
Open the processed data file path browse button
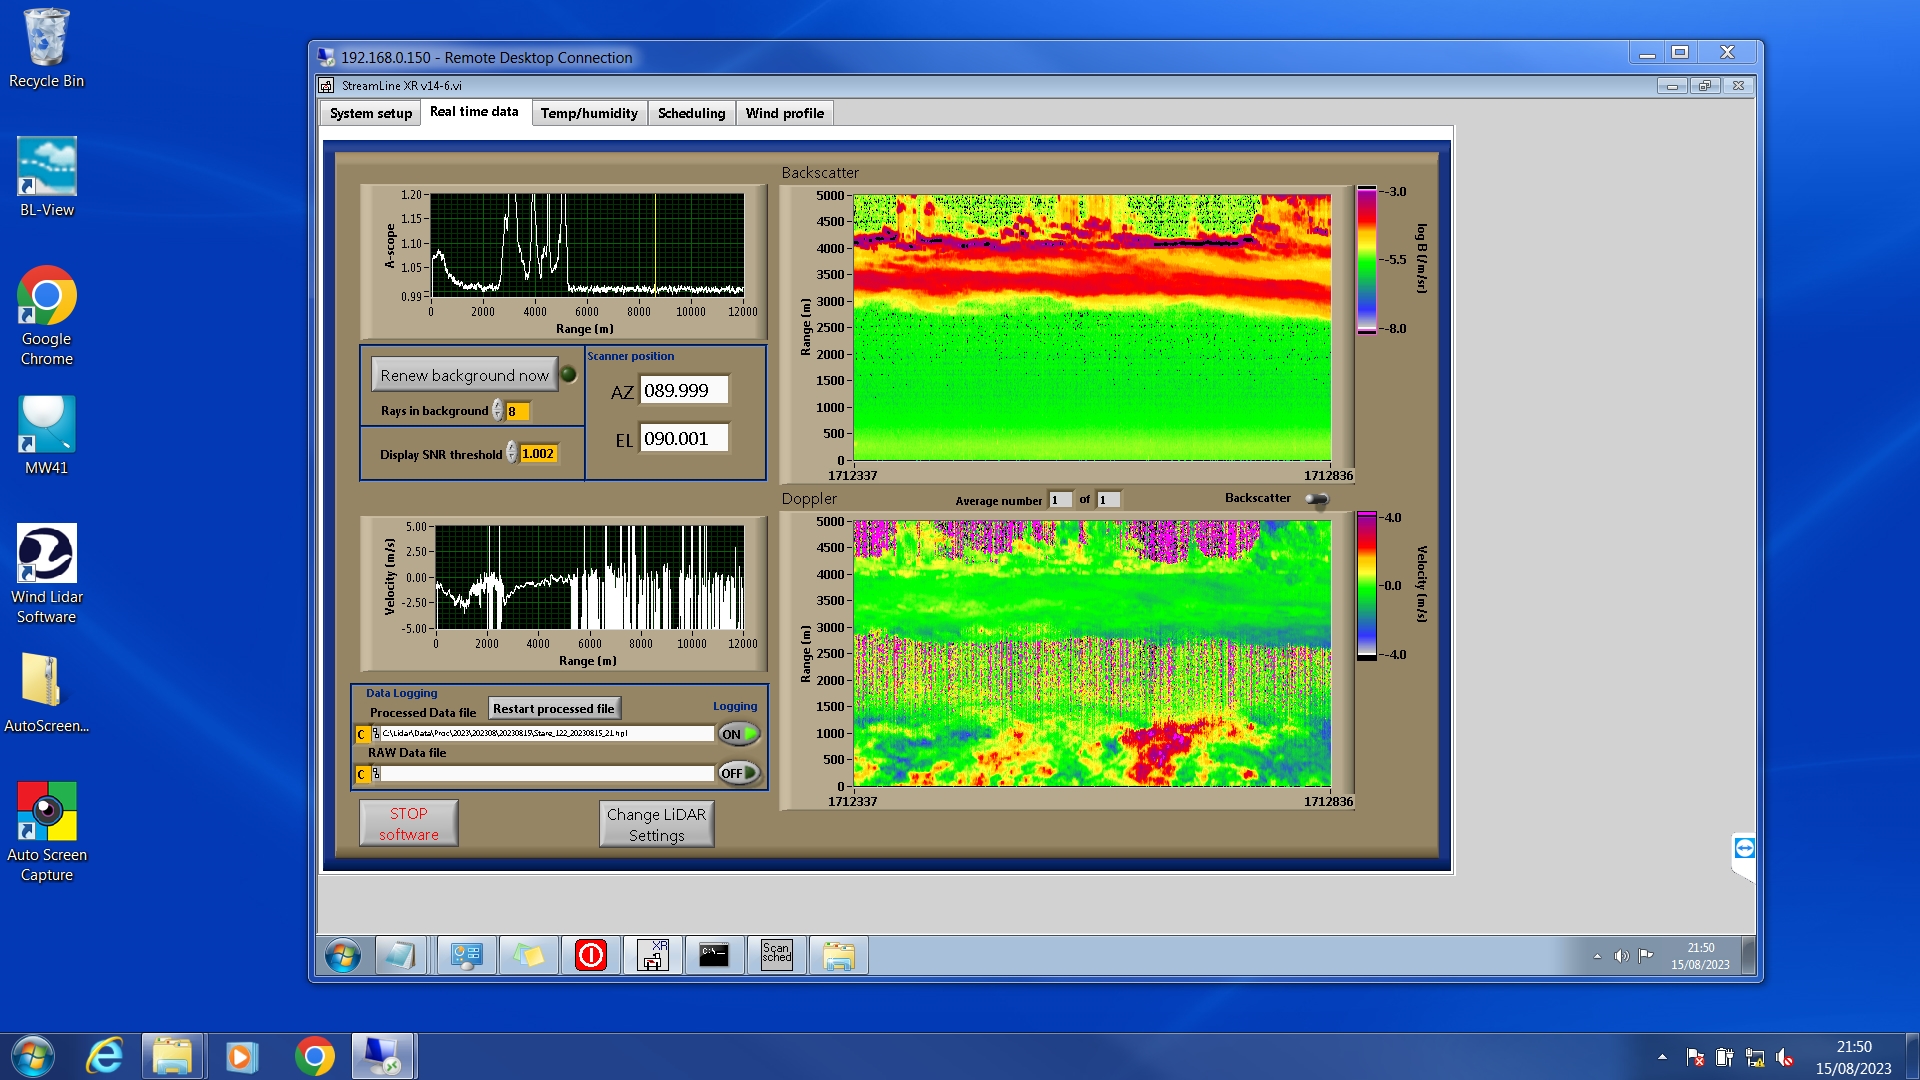375,734
